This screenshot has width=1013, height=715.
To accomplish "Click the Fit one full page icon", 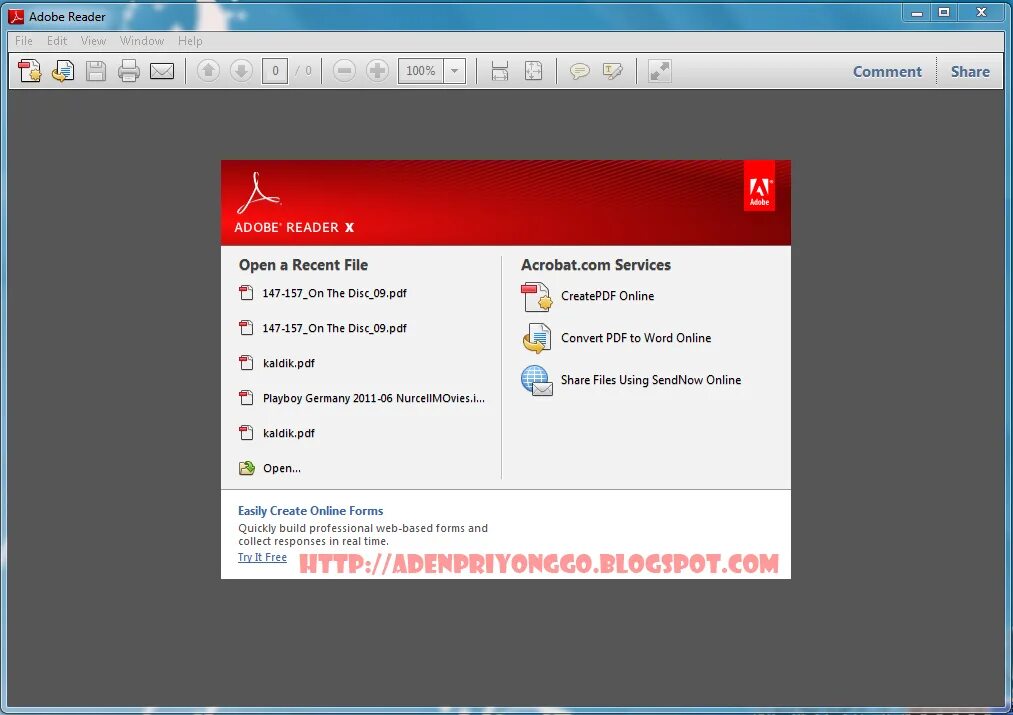I will (x=533, y=70).
